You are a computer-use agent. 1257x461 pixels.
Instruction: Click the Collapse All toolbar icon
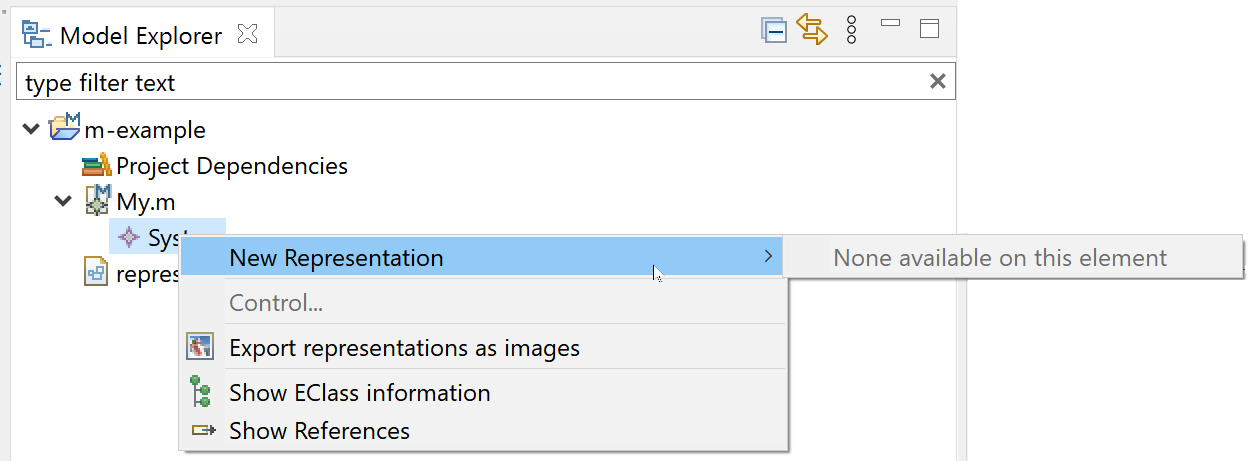[773, 30]
